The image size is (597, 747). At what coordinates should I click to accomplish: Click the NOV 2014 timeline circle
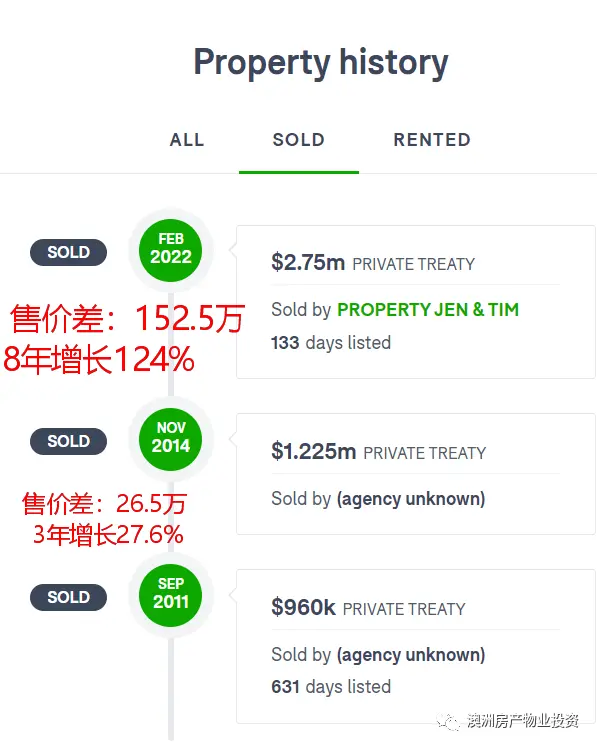click(x=171, y=439)
